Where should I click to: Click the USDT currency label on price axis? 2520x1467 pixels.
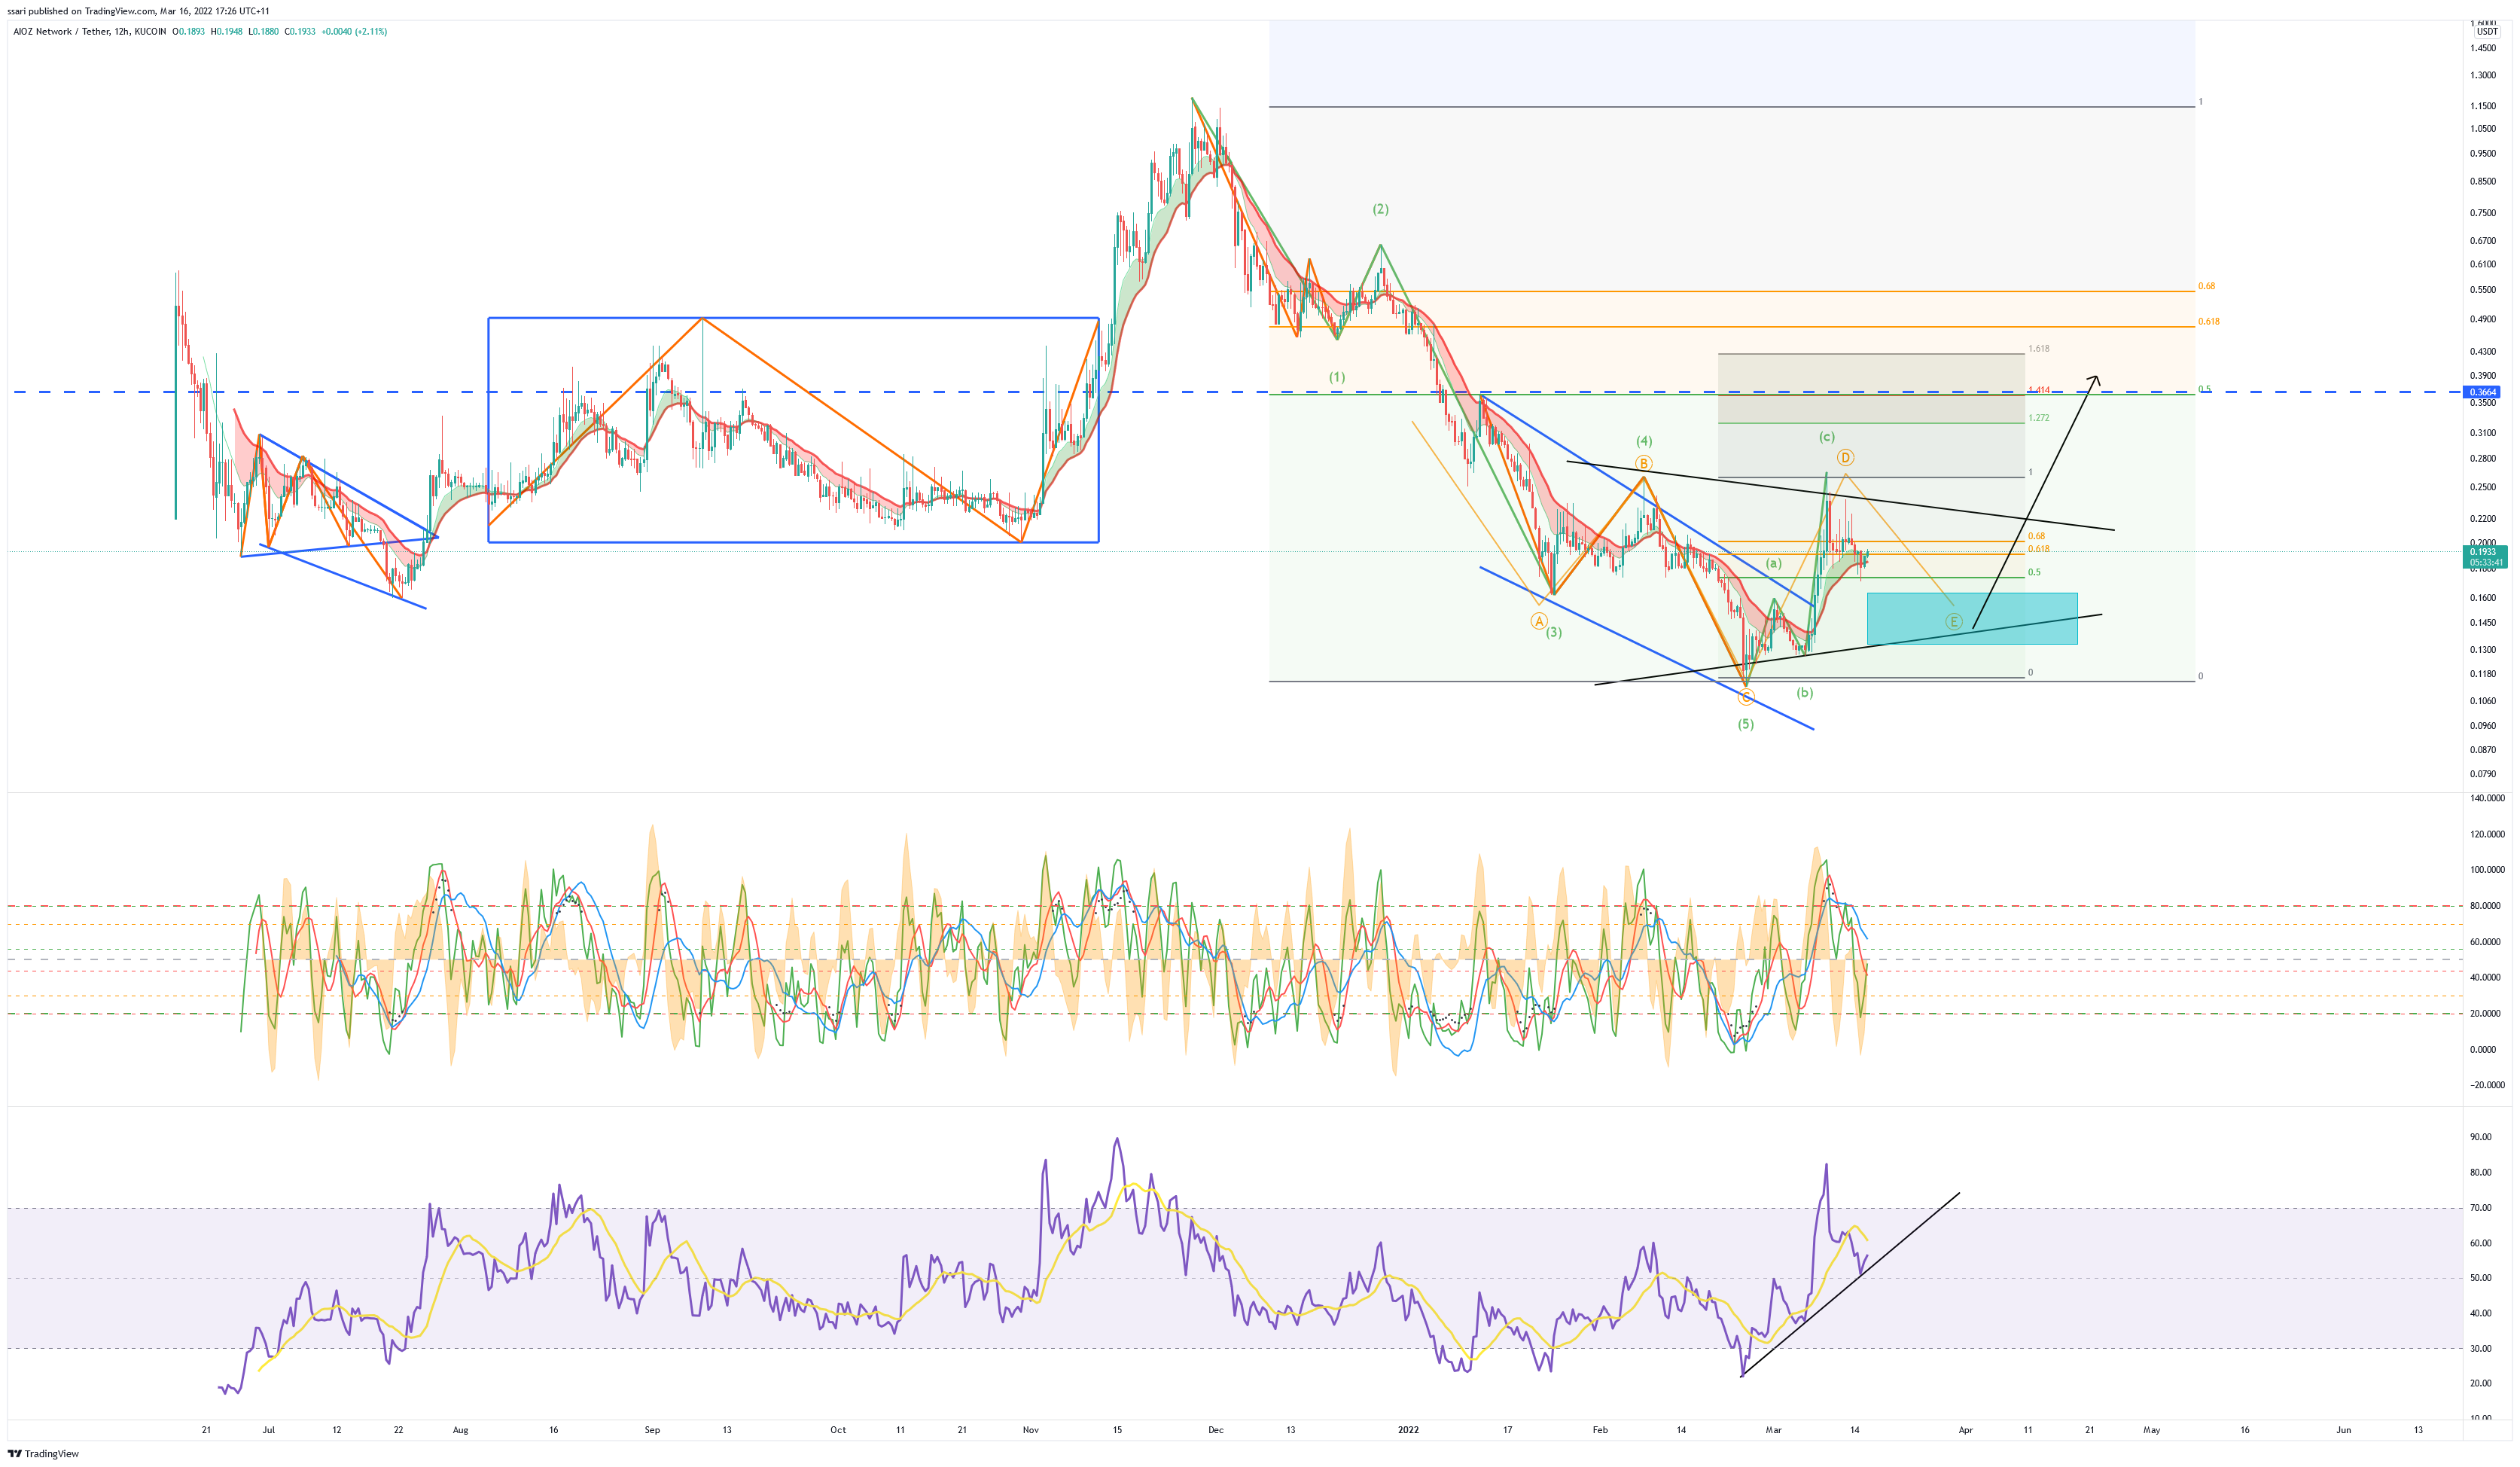2486,32
